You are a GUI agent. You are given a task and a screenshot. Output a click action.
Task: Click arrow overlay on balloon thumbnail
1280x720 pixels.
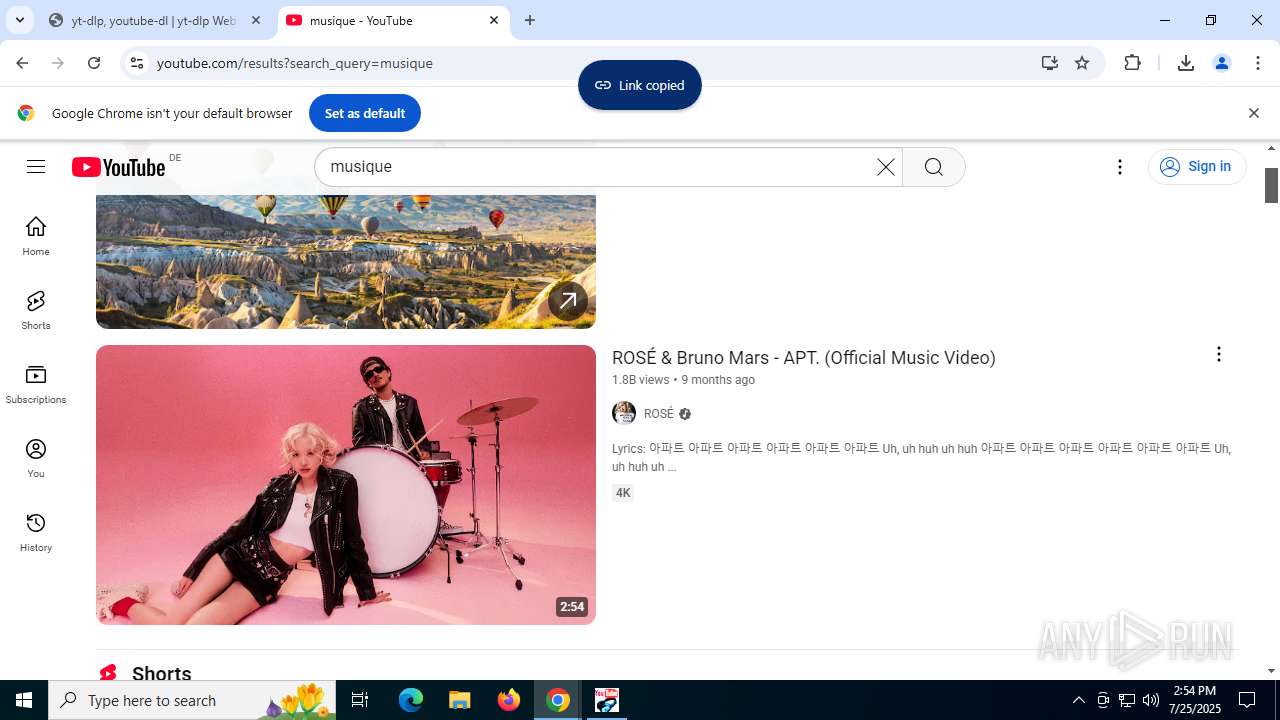coord(568,300)
